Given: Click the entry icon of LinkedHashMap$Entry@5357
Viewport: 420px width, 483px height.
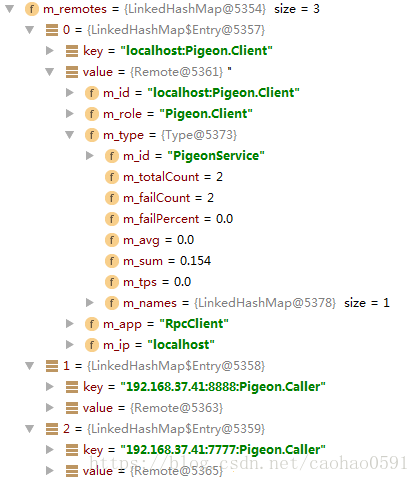Looking at the screenshot, I should 52,30.
